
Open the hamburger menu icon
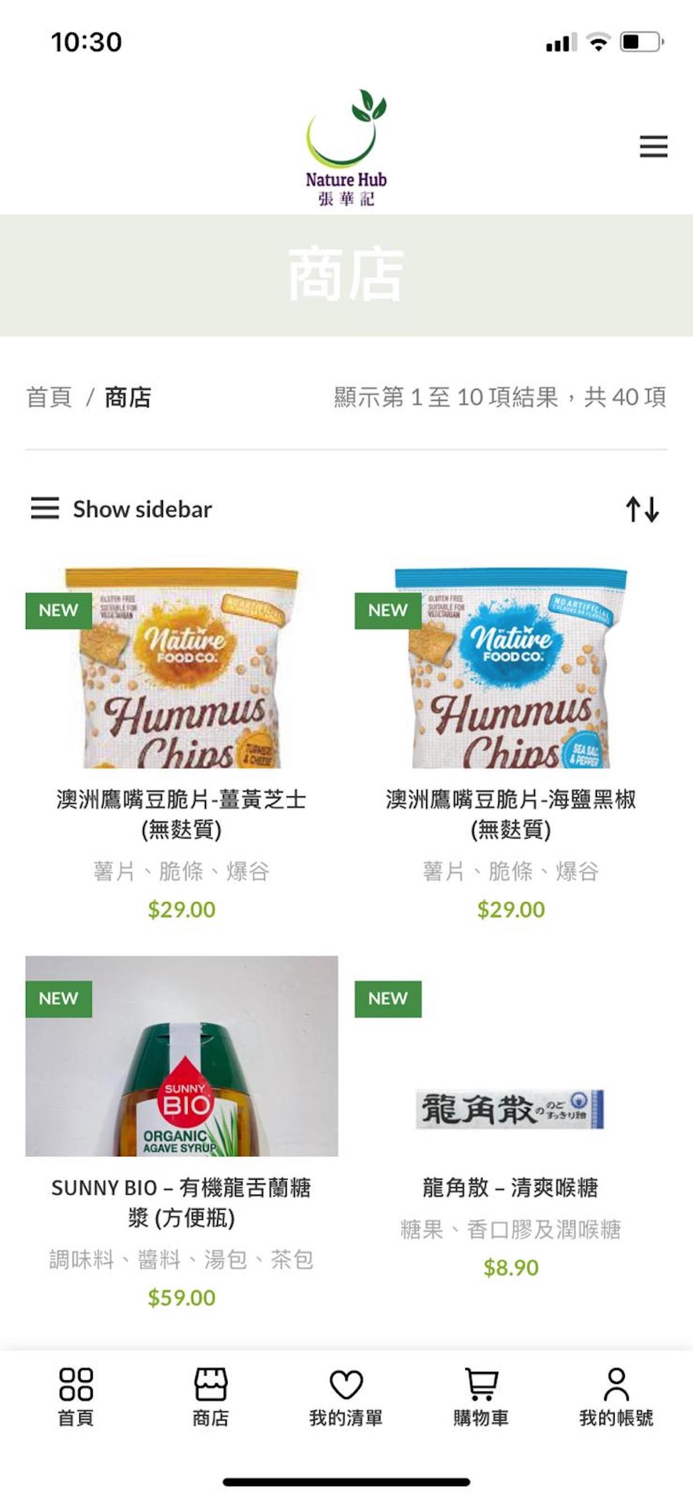(x=653, y=147)
